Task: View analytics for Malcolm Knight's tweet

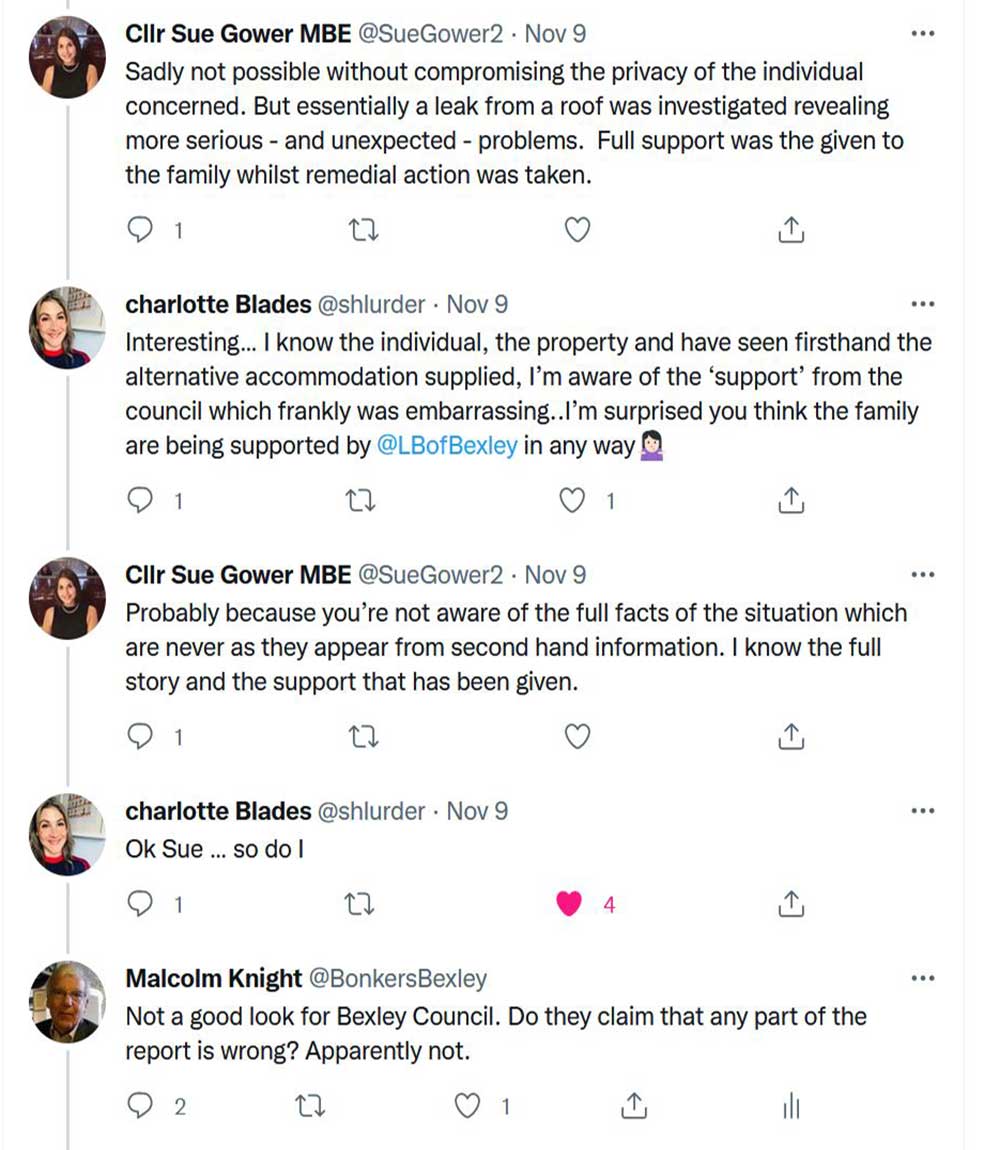Action: [x=791, y=1106]
